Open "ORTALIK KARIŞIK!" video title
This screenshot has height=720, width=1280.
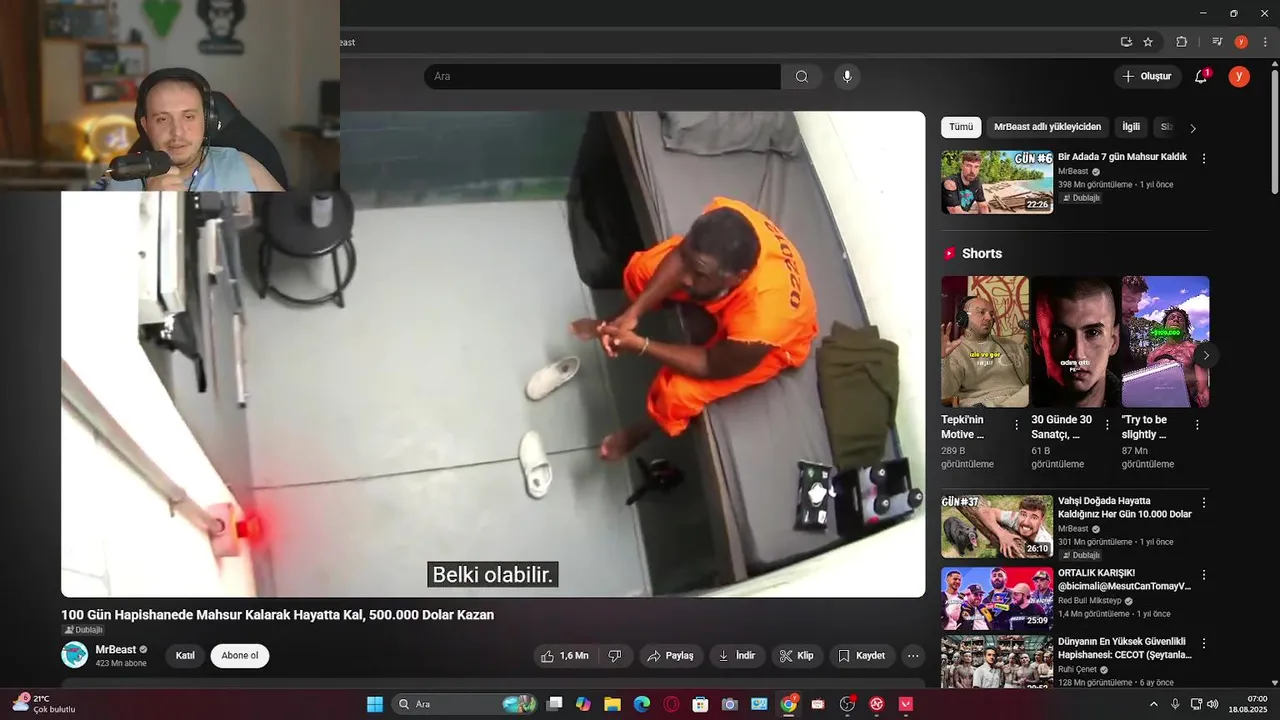[x=1124, y=580]
